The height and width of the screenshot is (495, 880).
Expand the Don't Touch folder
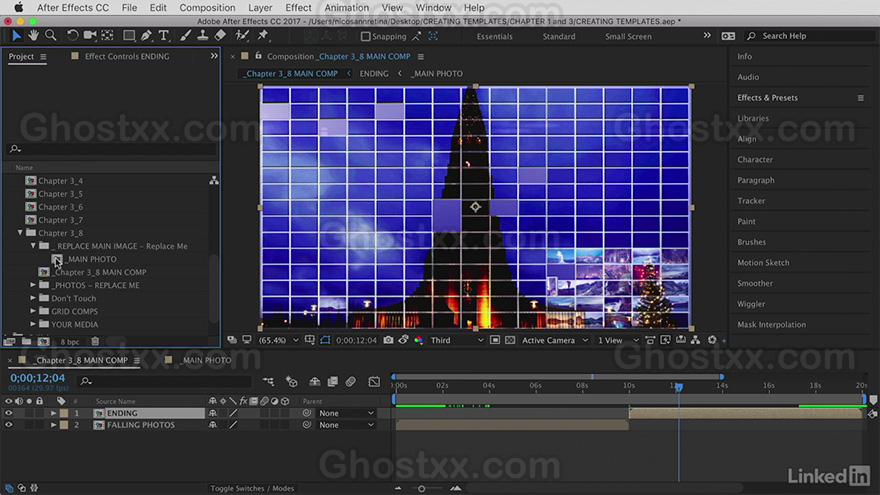click(33, 298)
